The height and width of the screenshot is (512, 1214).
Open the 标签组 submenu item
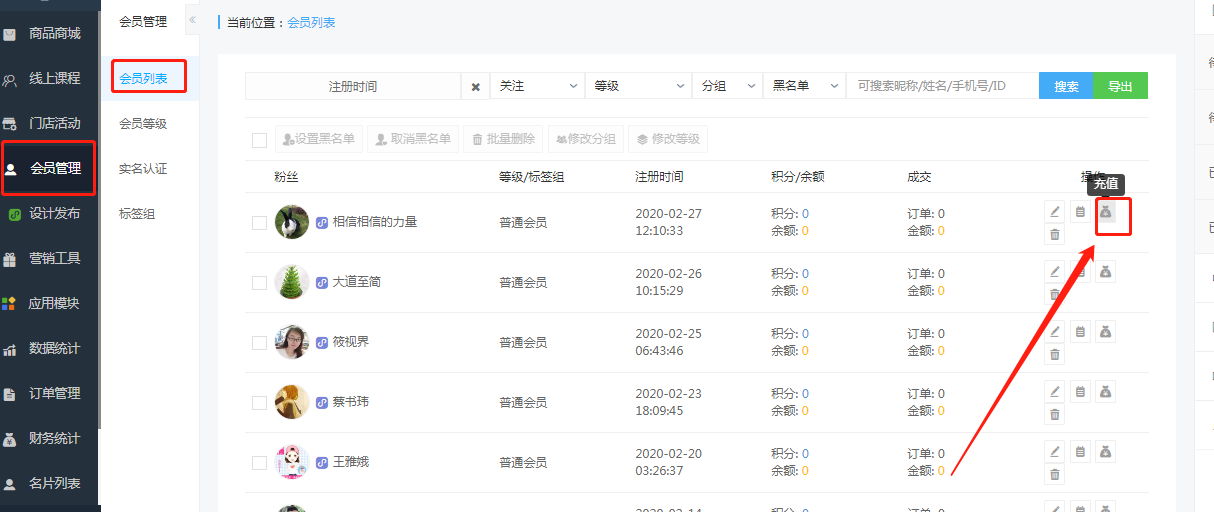click(137, 214)
